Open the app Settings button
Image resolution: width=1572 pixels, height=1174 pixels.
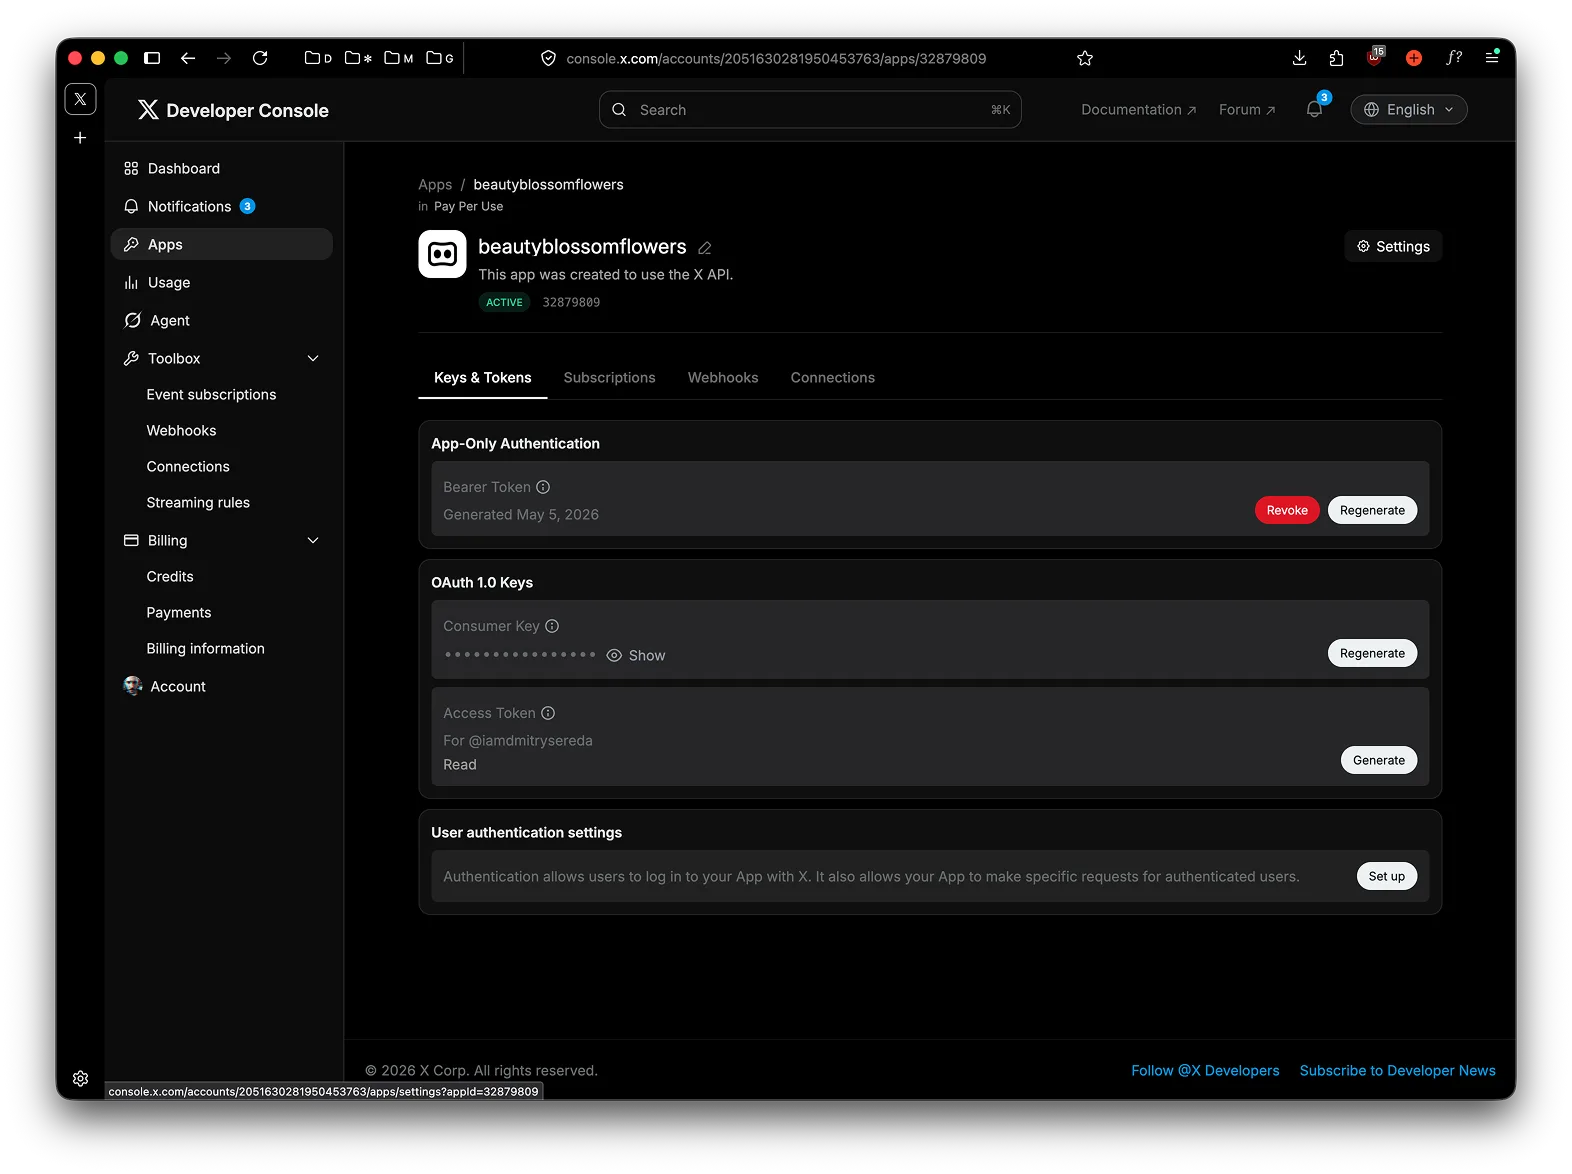[1393, 246]
